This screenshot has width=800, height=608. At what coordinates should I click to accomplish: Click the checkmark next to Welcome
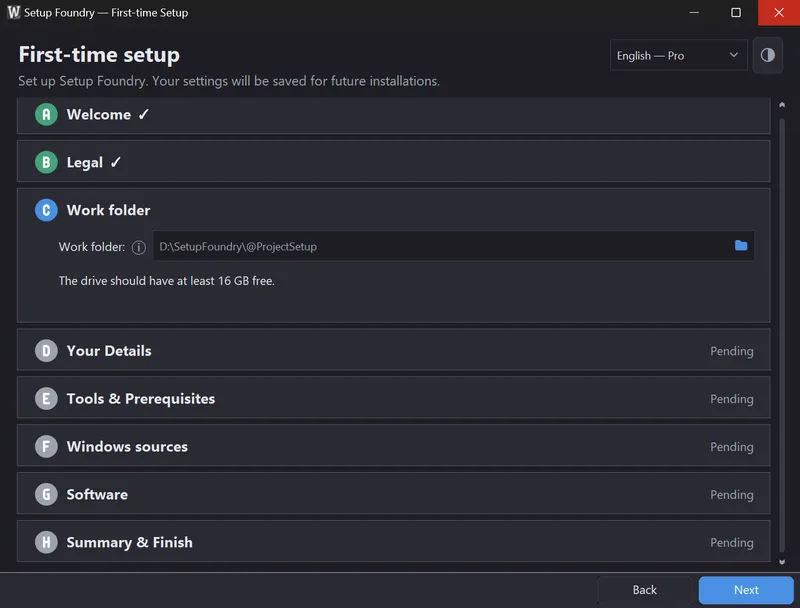click(x=143, y=114)
